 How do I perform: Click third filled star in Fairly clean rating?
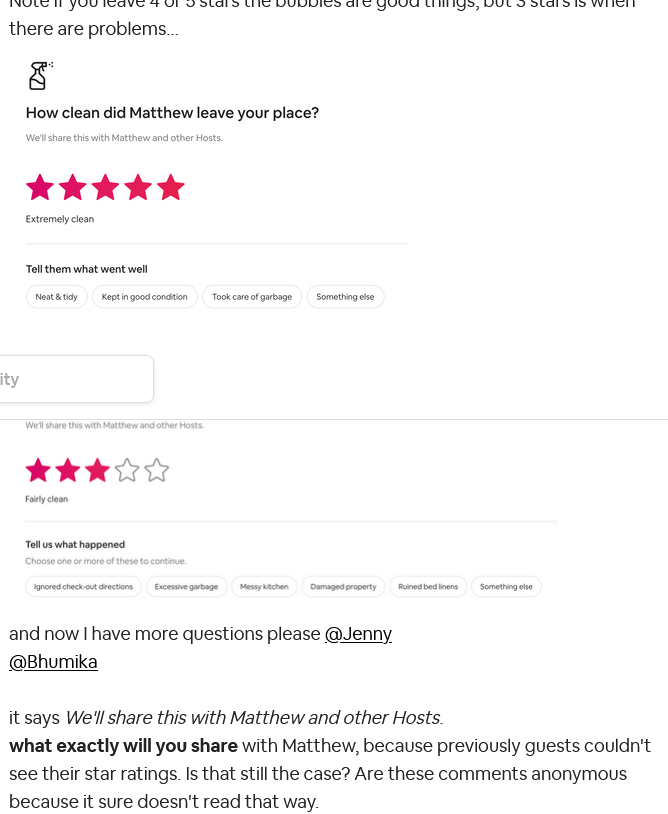coord(97,470)
